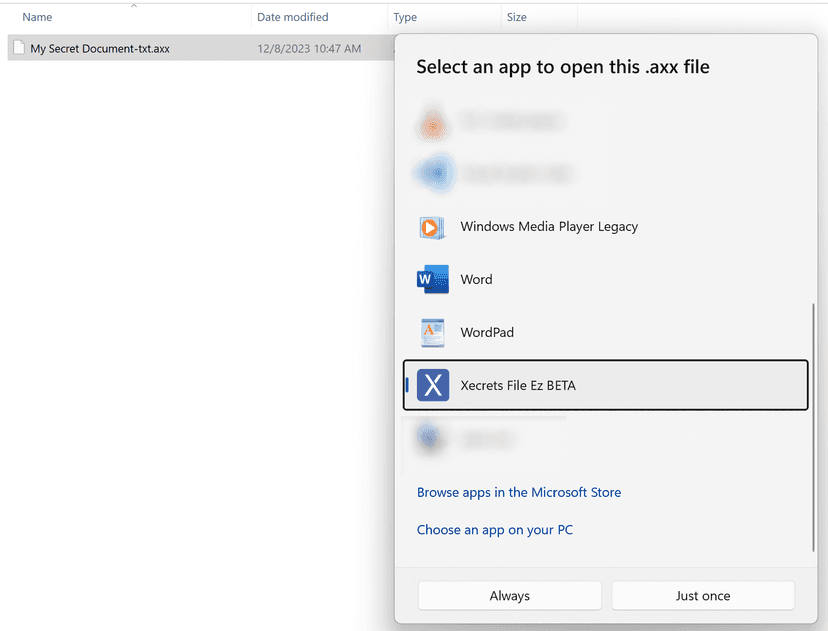Select the My Secret Document-txt.axx file name
Viewport: 828px width, 631px height.
pyautogui.click(x=100, y=48)
